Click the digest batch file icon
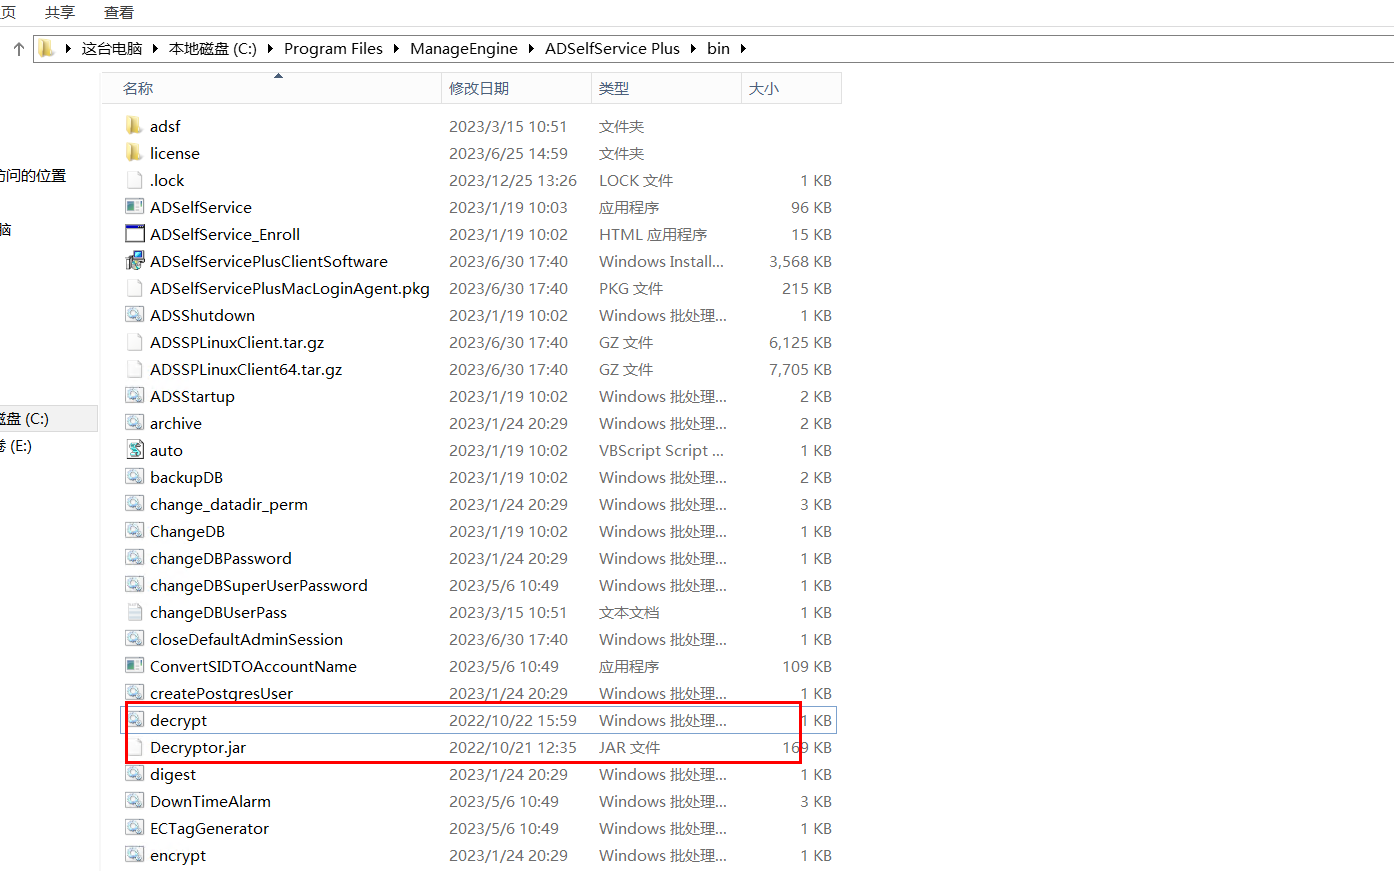1394x871 pixels. (134, 773)
